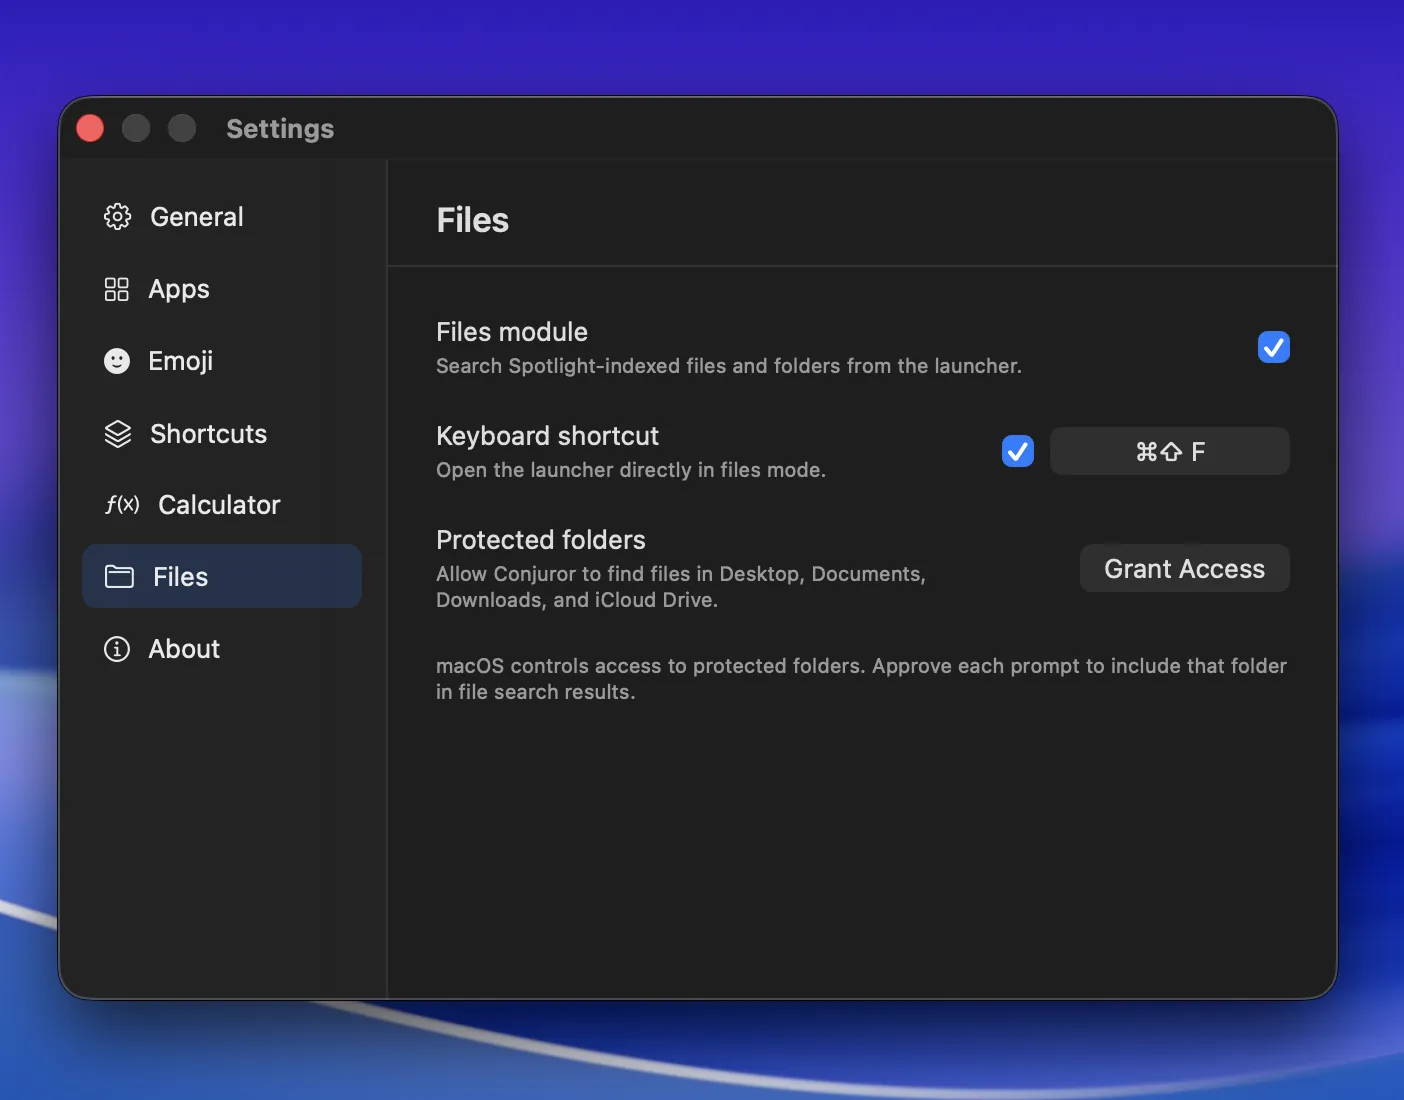Click the Shortcuts stacked-layers icon
Screen dimensions: 1404x1100
pyautogui.click(x=118, y=434)
